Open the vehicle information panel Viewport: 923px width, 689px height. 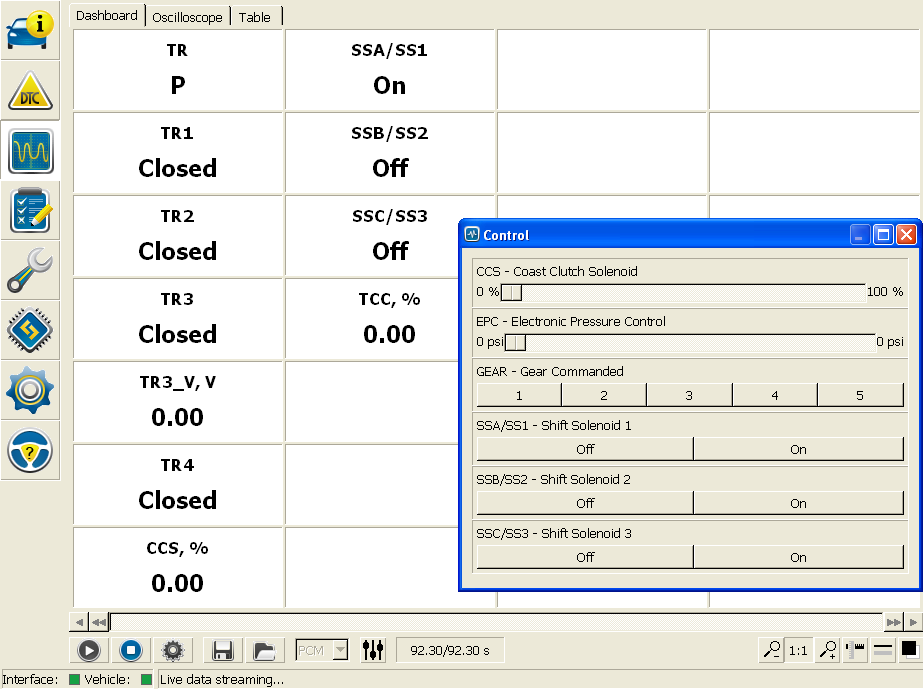click(30, 30)
